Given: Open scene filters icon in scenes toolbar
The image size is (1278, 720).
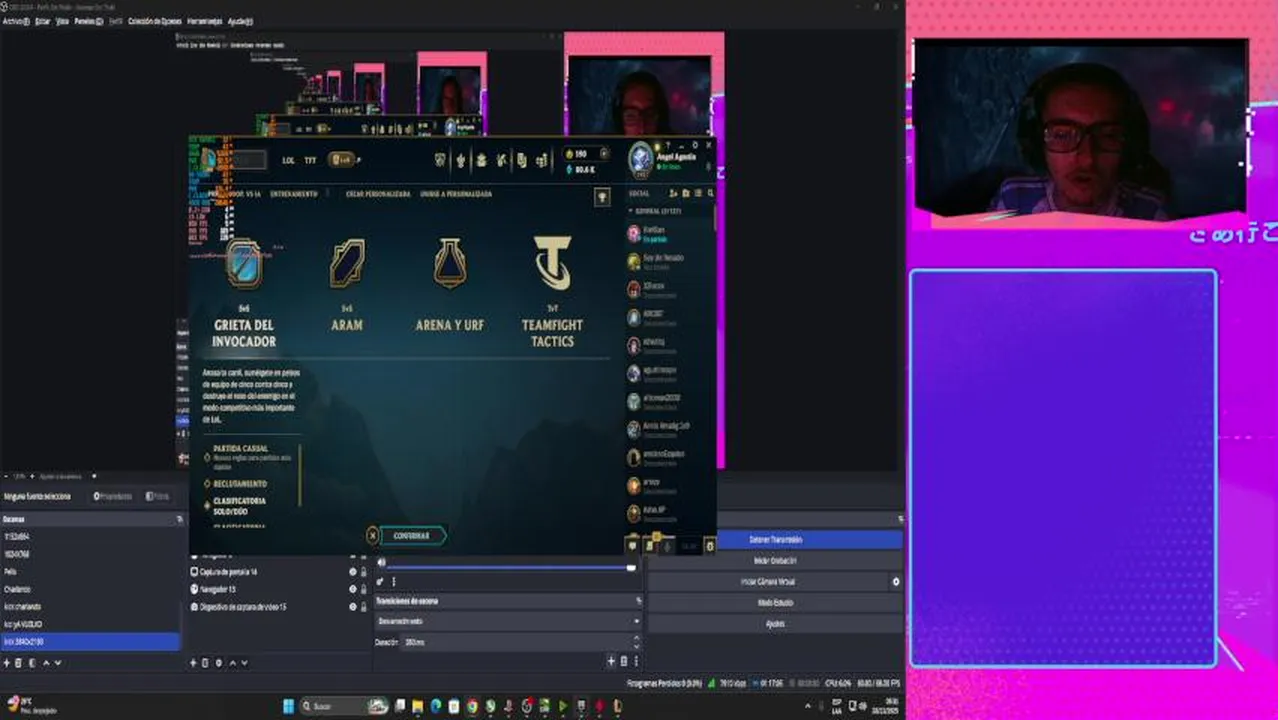Looking at the screenshot, I should 32,663.
